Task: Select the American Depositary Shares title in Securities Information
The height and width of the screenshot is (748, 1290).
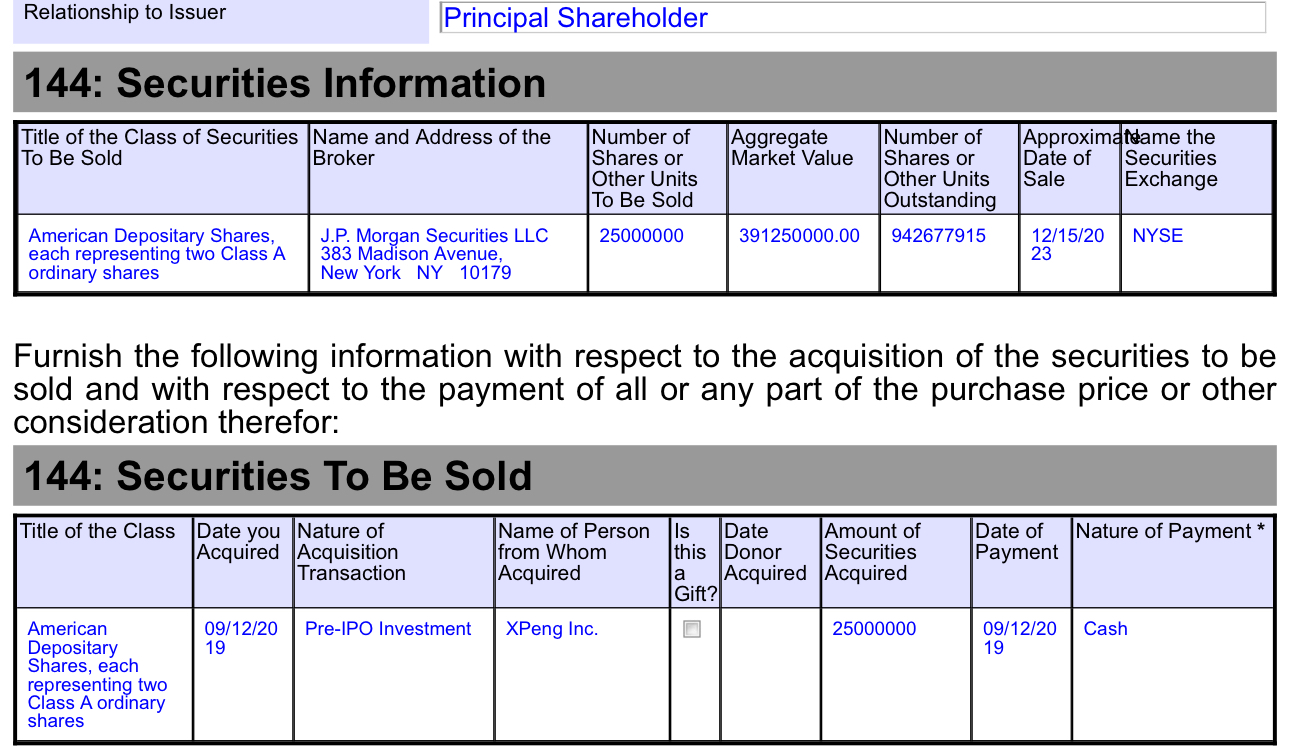Action: 157,254
